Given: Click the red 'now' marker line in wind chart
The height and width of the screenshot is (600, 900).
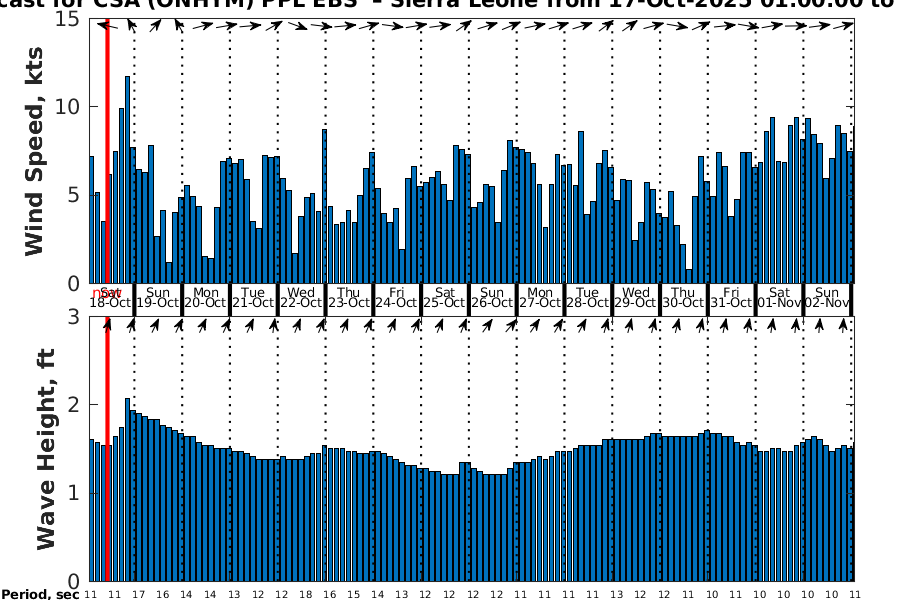Looking at the screenshot, I should coord(107,150).
